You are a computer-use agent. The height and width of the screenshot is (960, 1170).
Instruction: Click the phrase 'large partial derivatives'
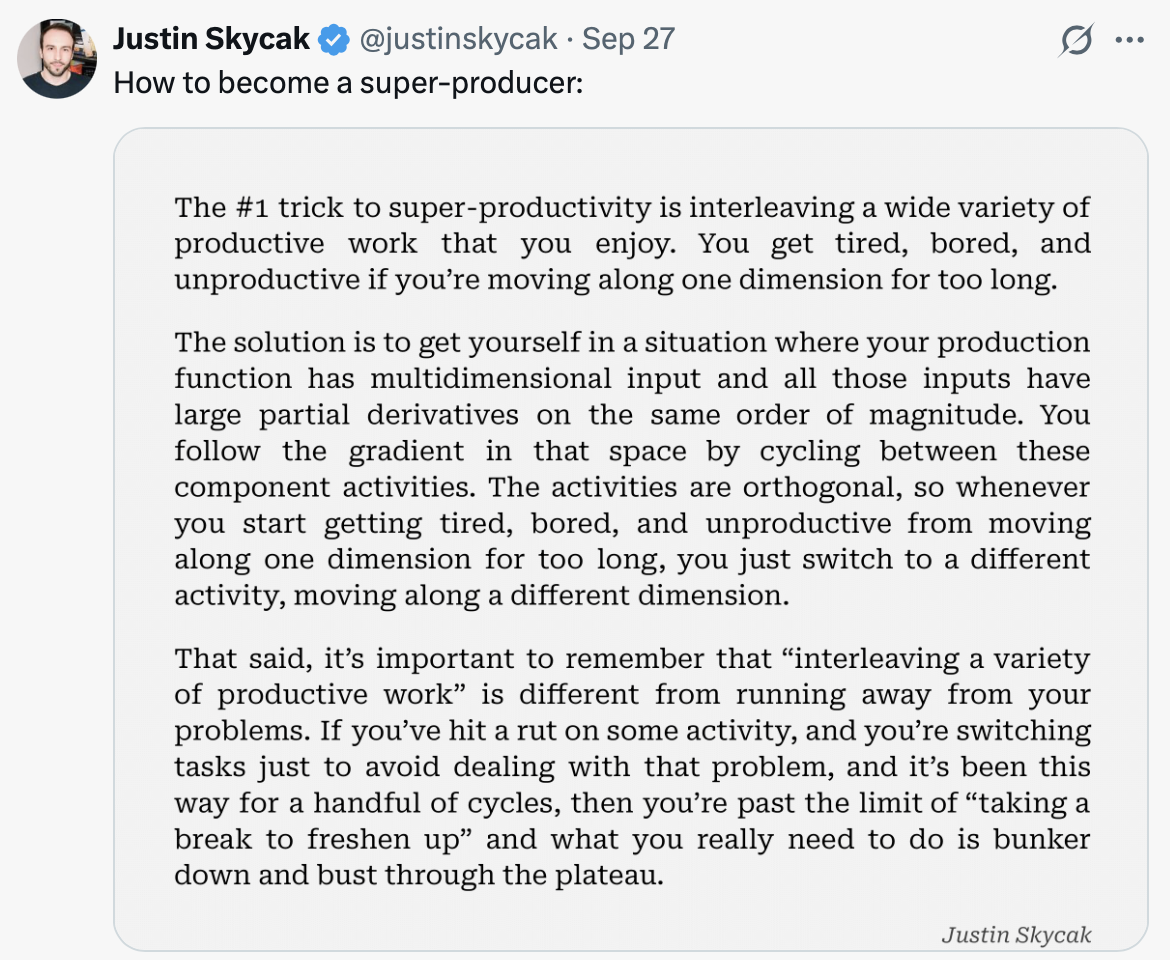coord(346,415)
